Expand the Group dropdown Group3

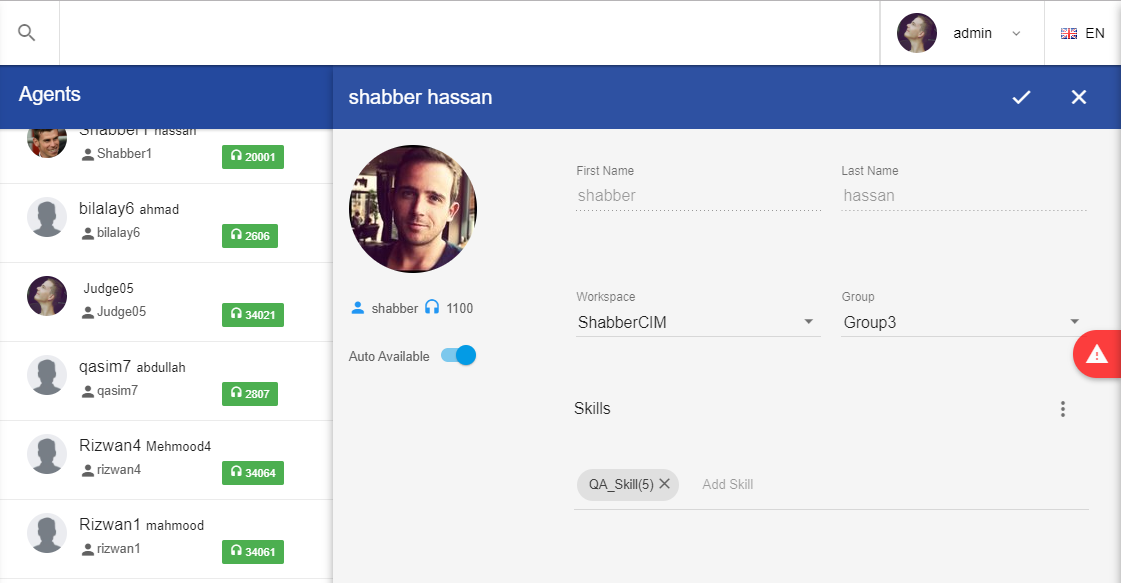point(962,322)
